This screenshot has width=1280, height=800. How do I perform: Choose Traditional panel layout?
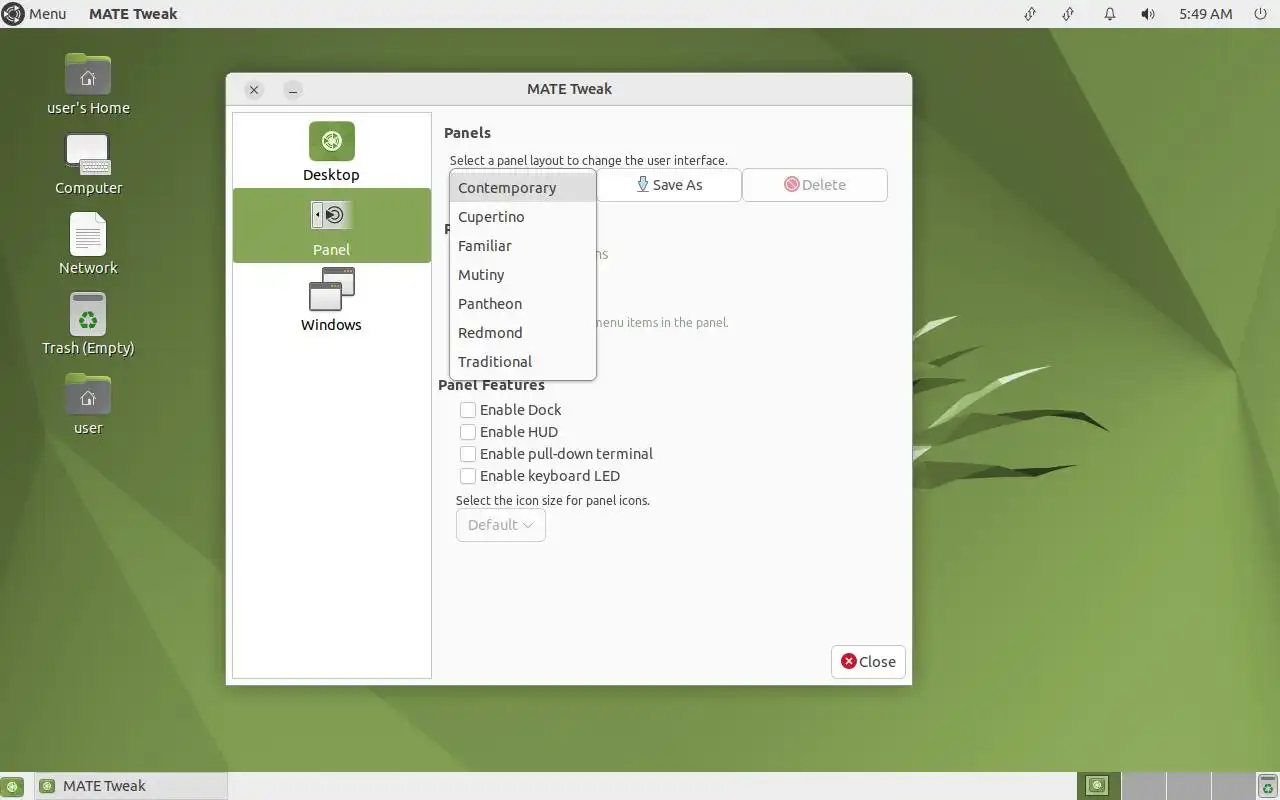coord(523,362)
